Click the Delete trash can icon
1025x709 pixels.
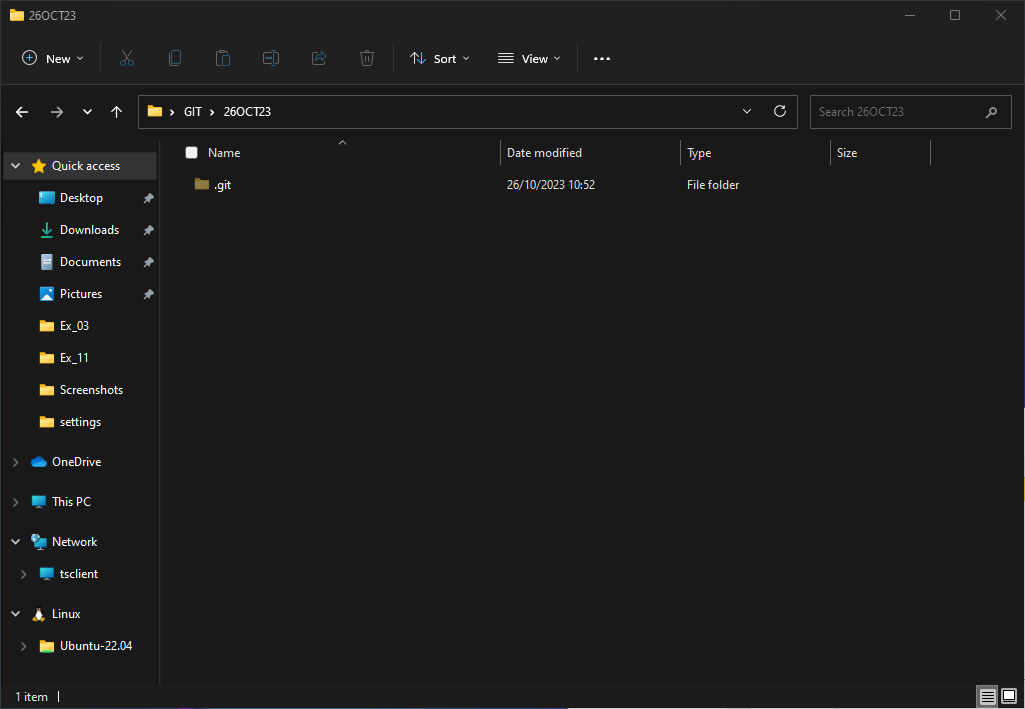[367, 59]
